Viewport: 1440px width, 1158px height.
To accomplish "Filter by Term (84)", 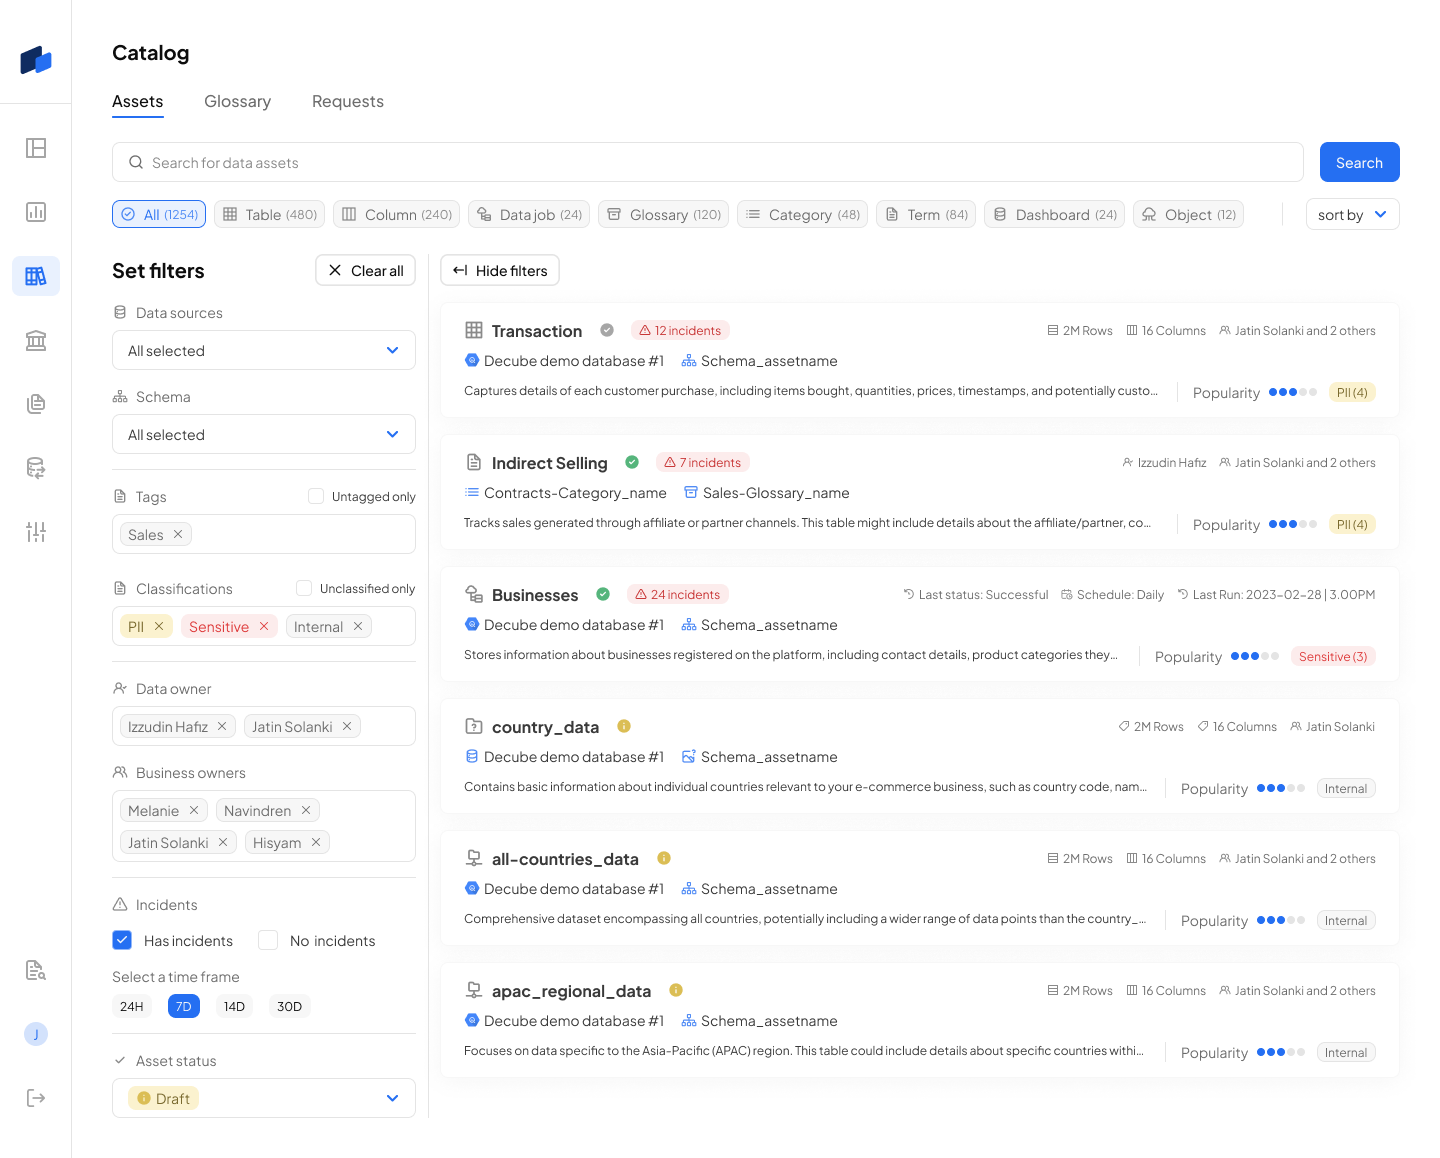I will click(926, 214).
